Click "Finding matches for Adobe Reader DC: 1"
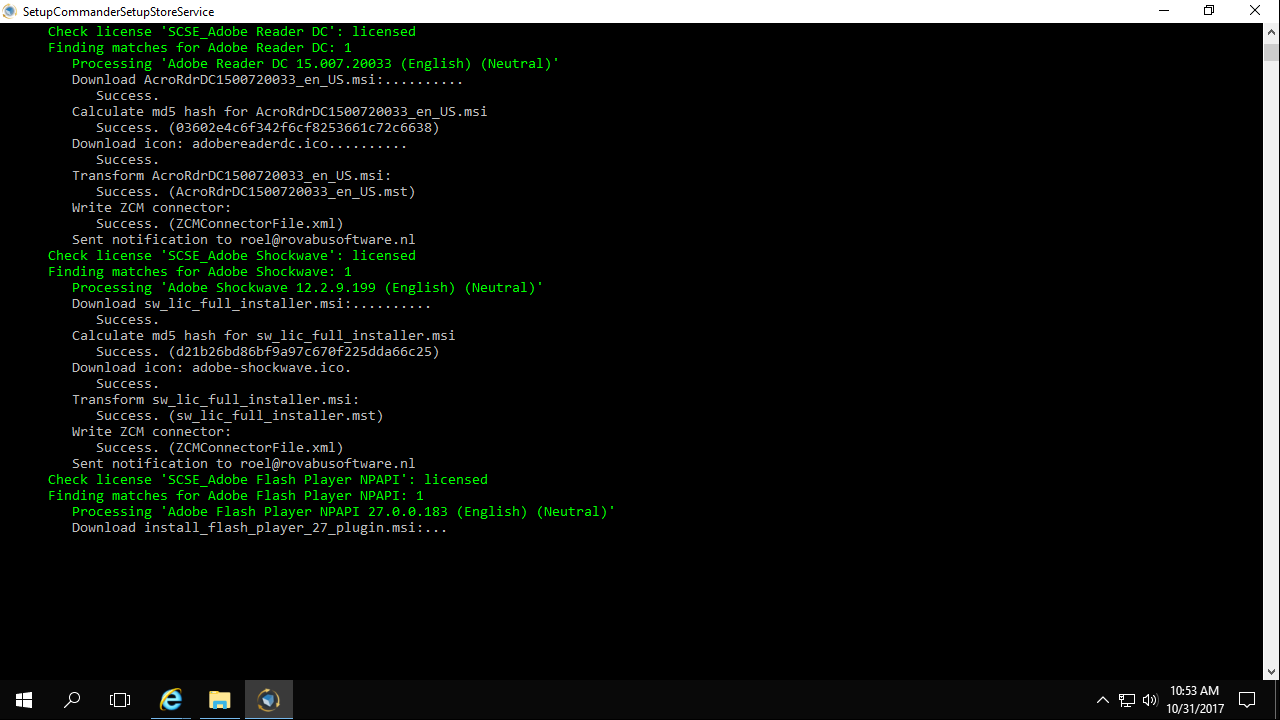The width and height of the screenshot is (1280, 720). (200, 48)
